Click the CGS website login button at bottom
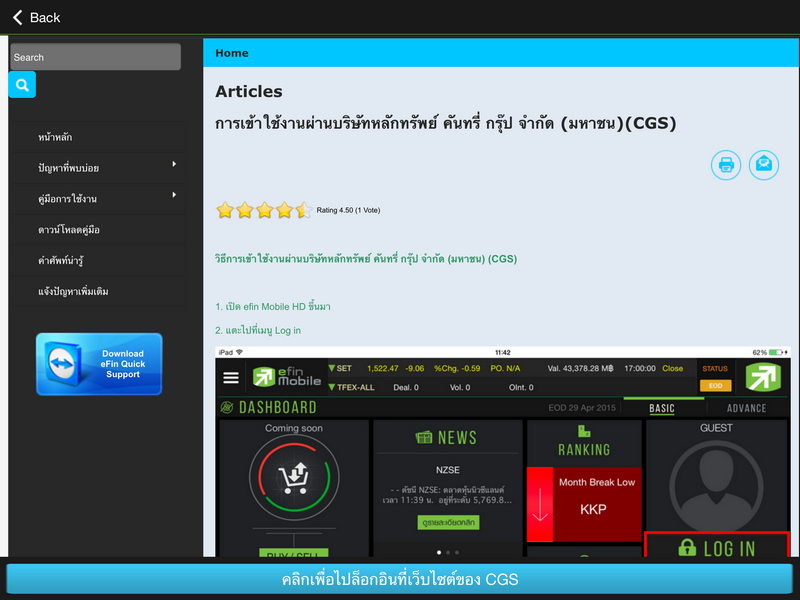Viewport: 800px width, 600px height. pos(399,579)
